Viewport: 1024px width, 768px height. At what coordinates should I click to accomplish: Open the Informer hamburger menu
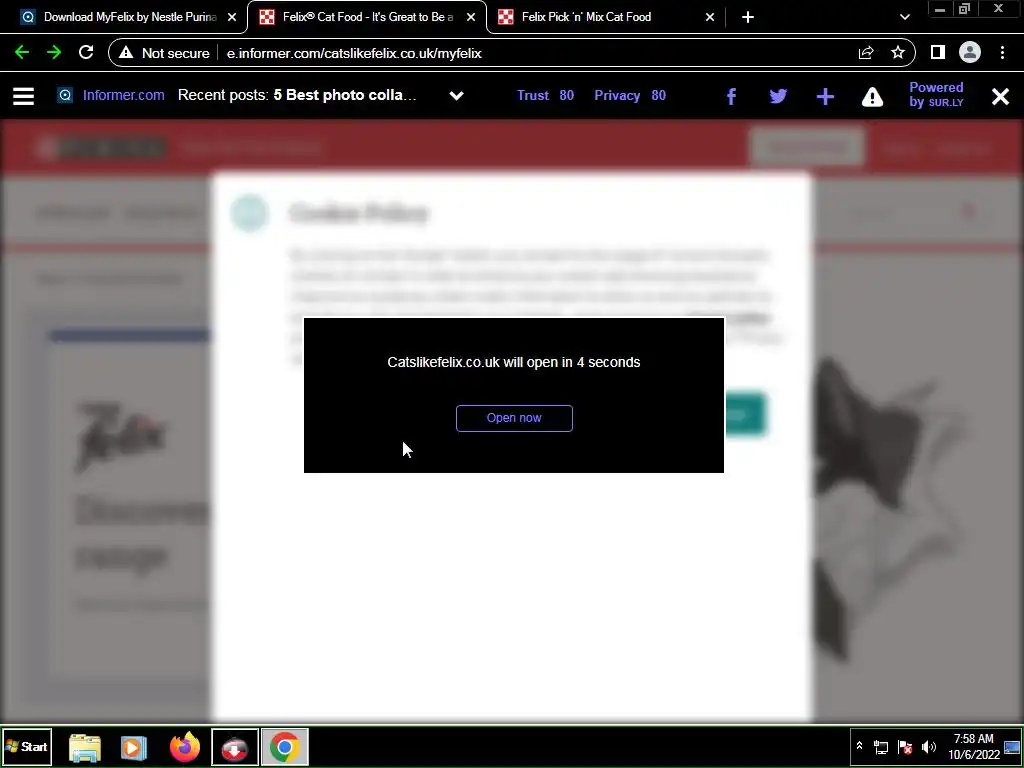tap(24, 96)
